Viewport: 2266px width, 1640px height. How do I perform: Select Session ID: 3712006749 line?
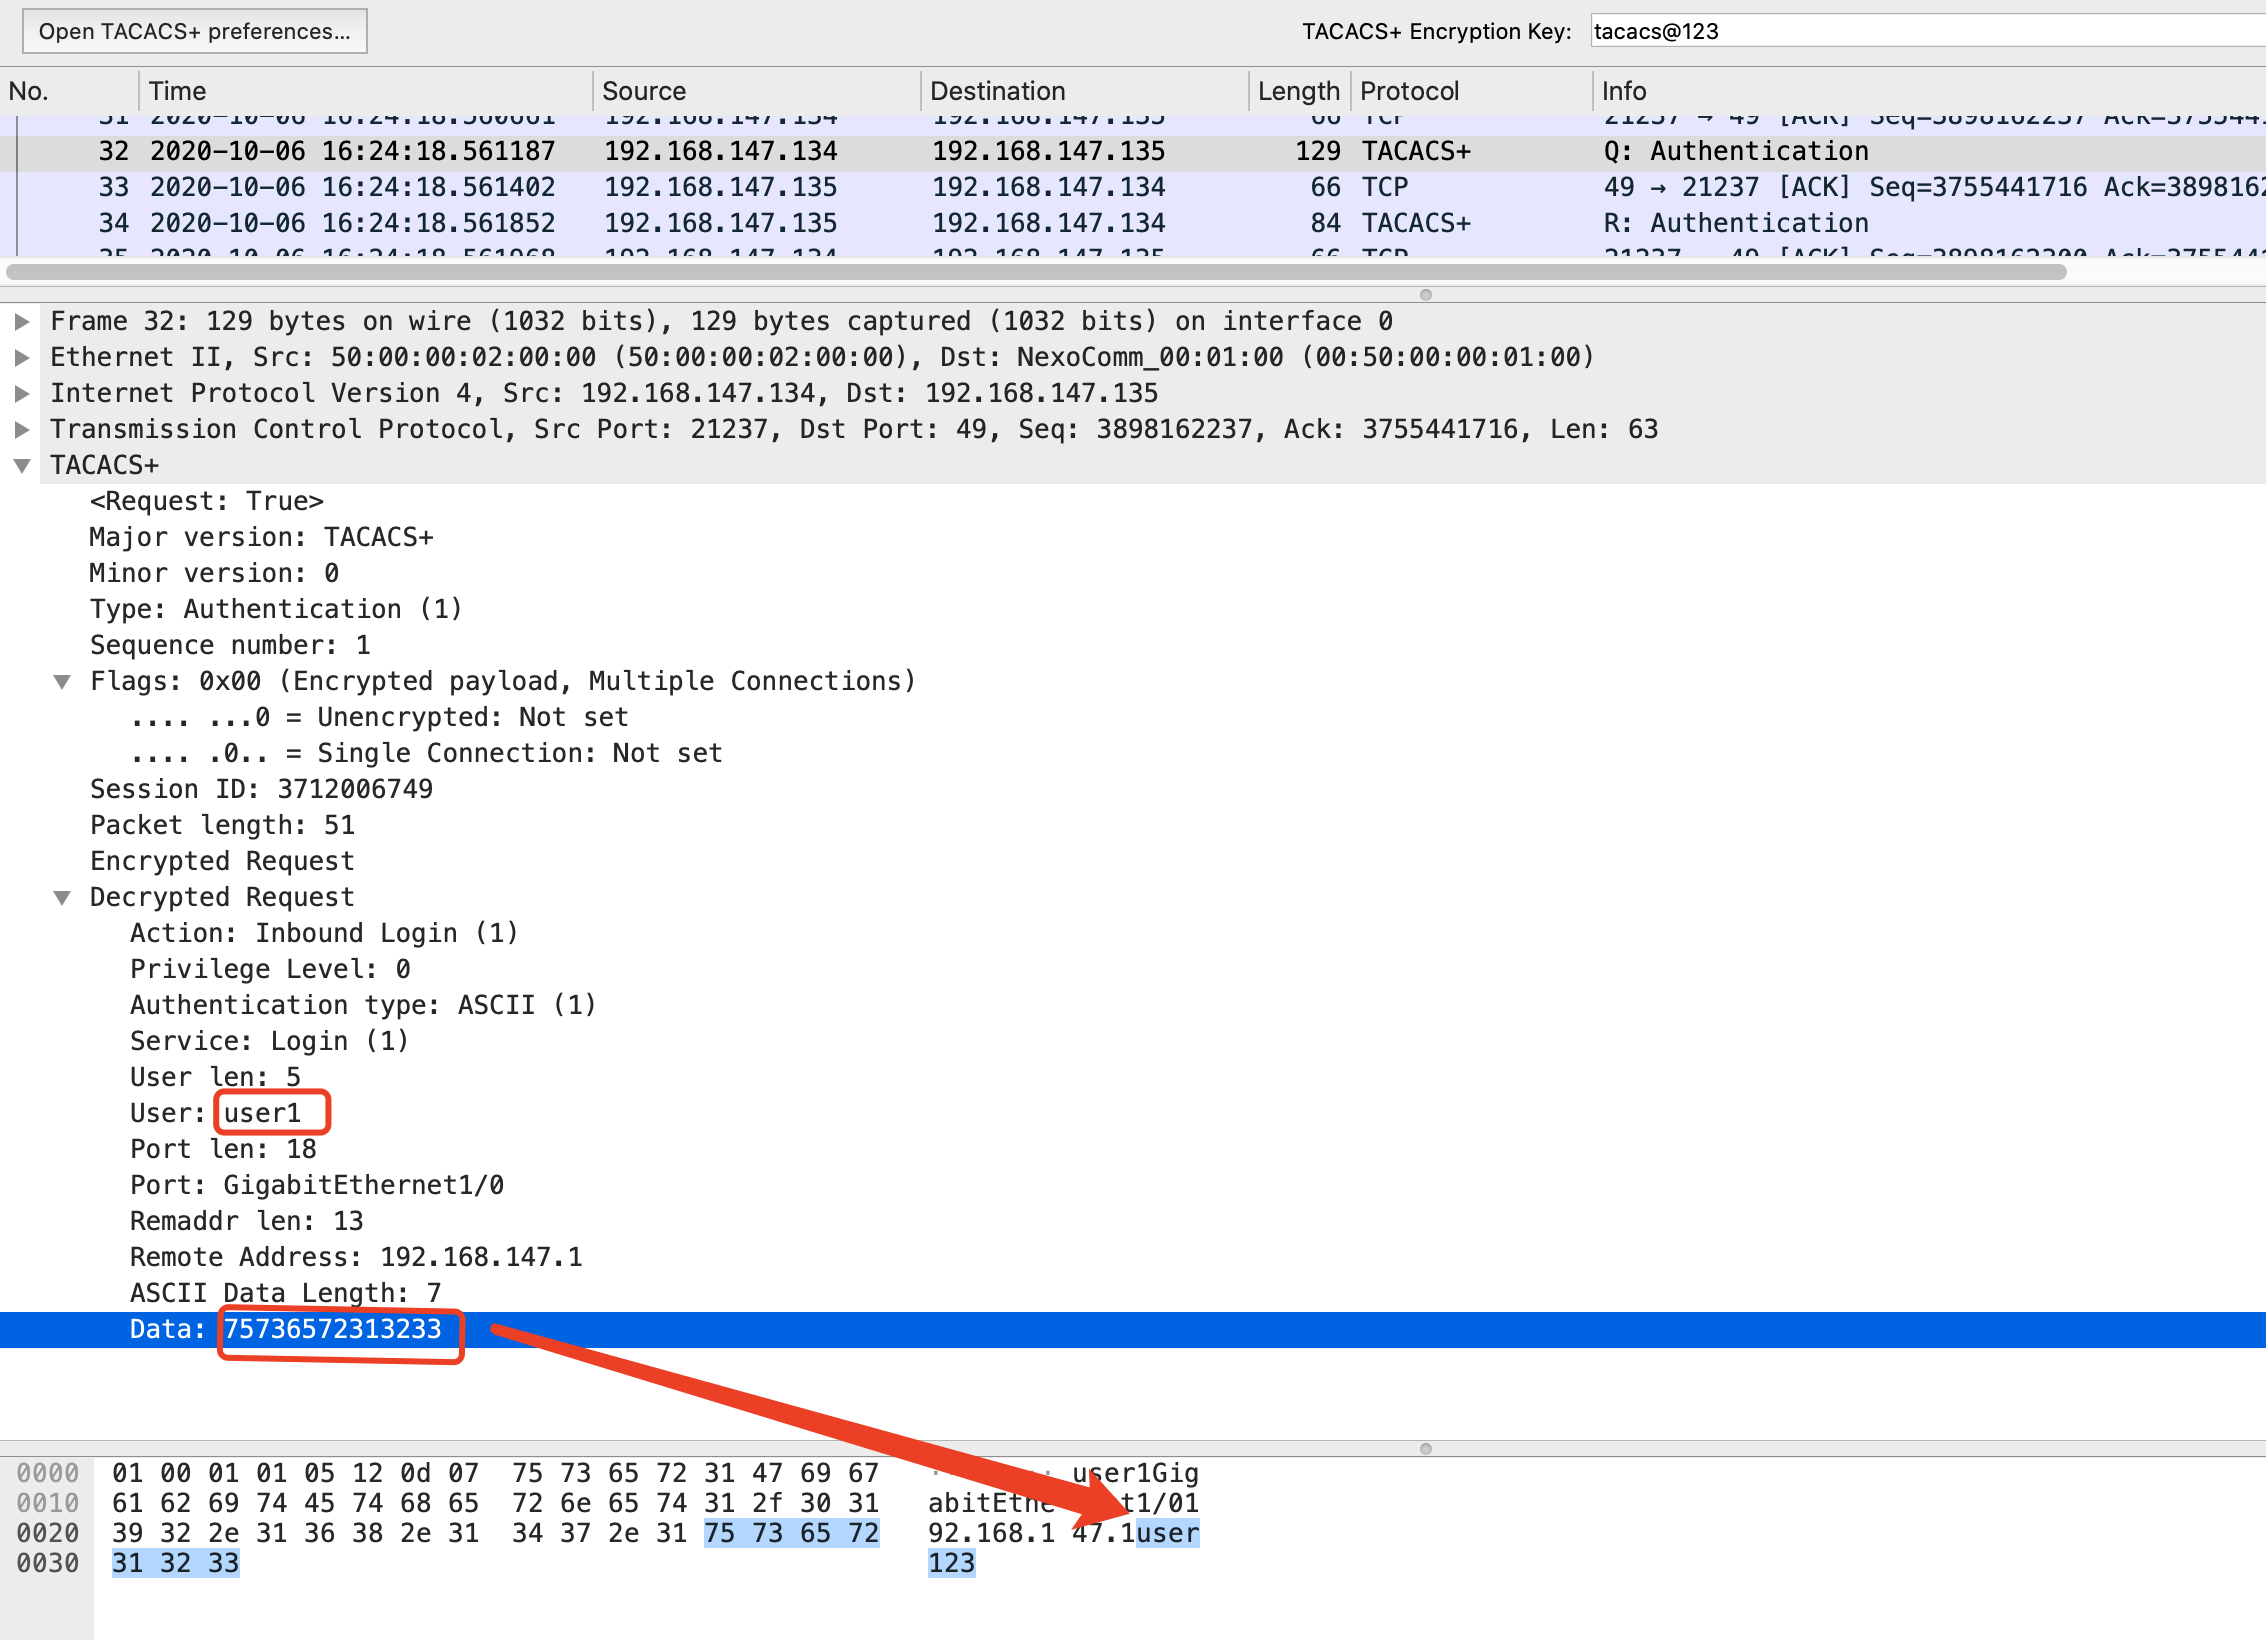coord(261,789)
